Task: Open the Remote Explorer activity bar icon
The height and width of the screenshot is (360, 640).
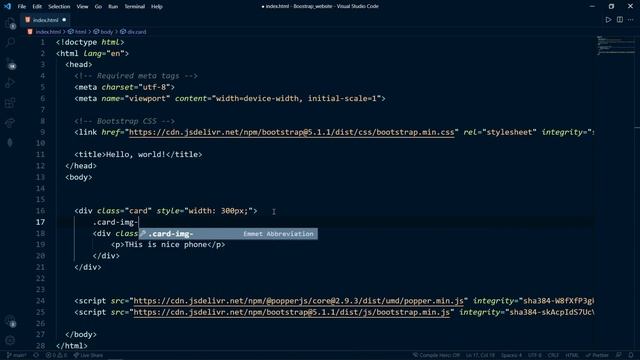Action: 10,122
